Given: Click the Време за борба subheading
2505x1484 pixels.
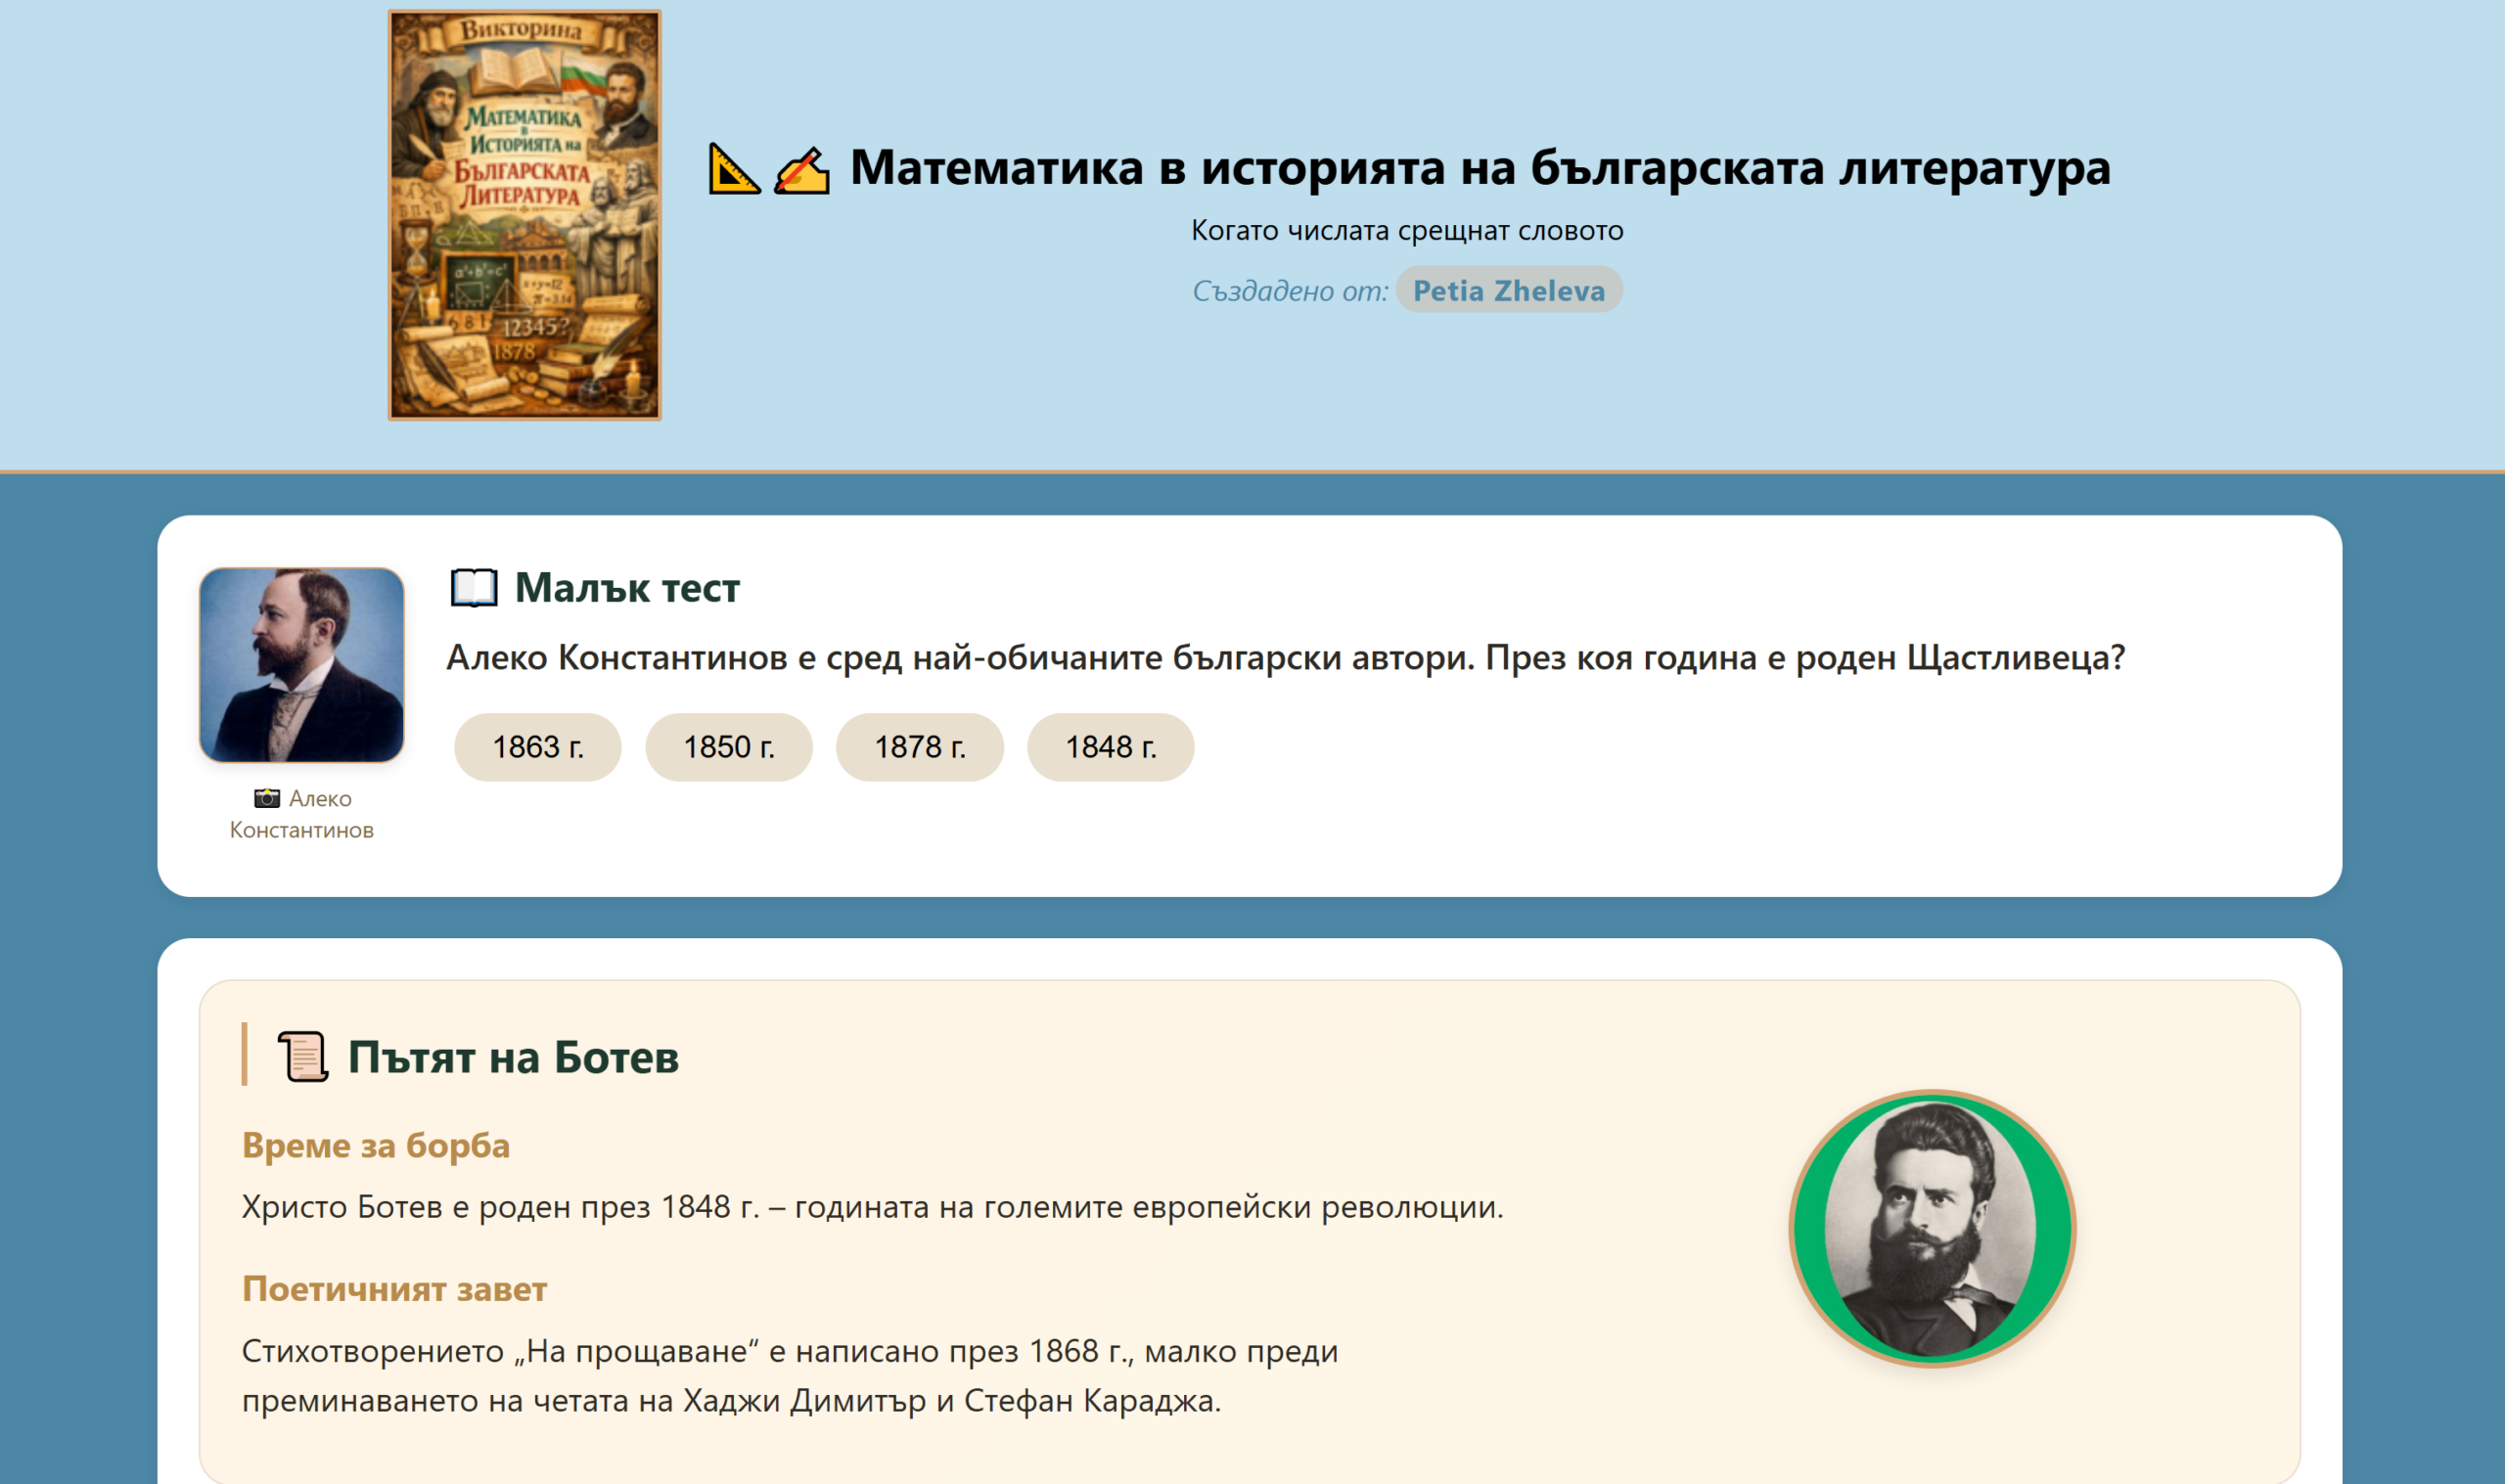Looking at the screenshot, I should click(x=376, y=1145).
